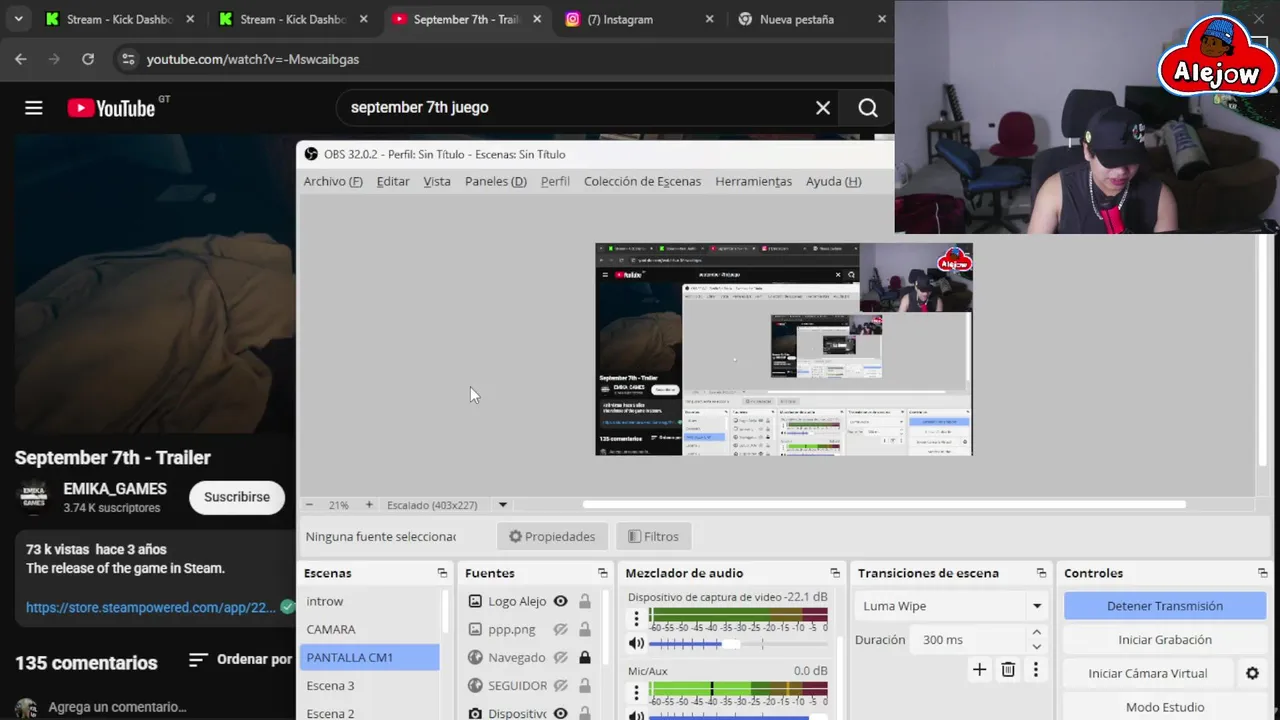1280x720 pixels.
Task: Lock the ppp.png source
Action: pyautogui.click(x=585, y=629)
